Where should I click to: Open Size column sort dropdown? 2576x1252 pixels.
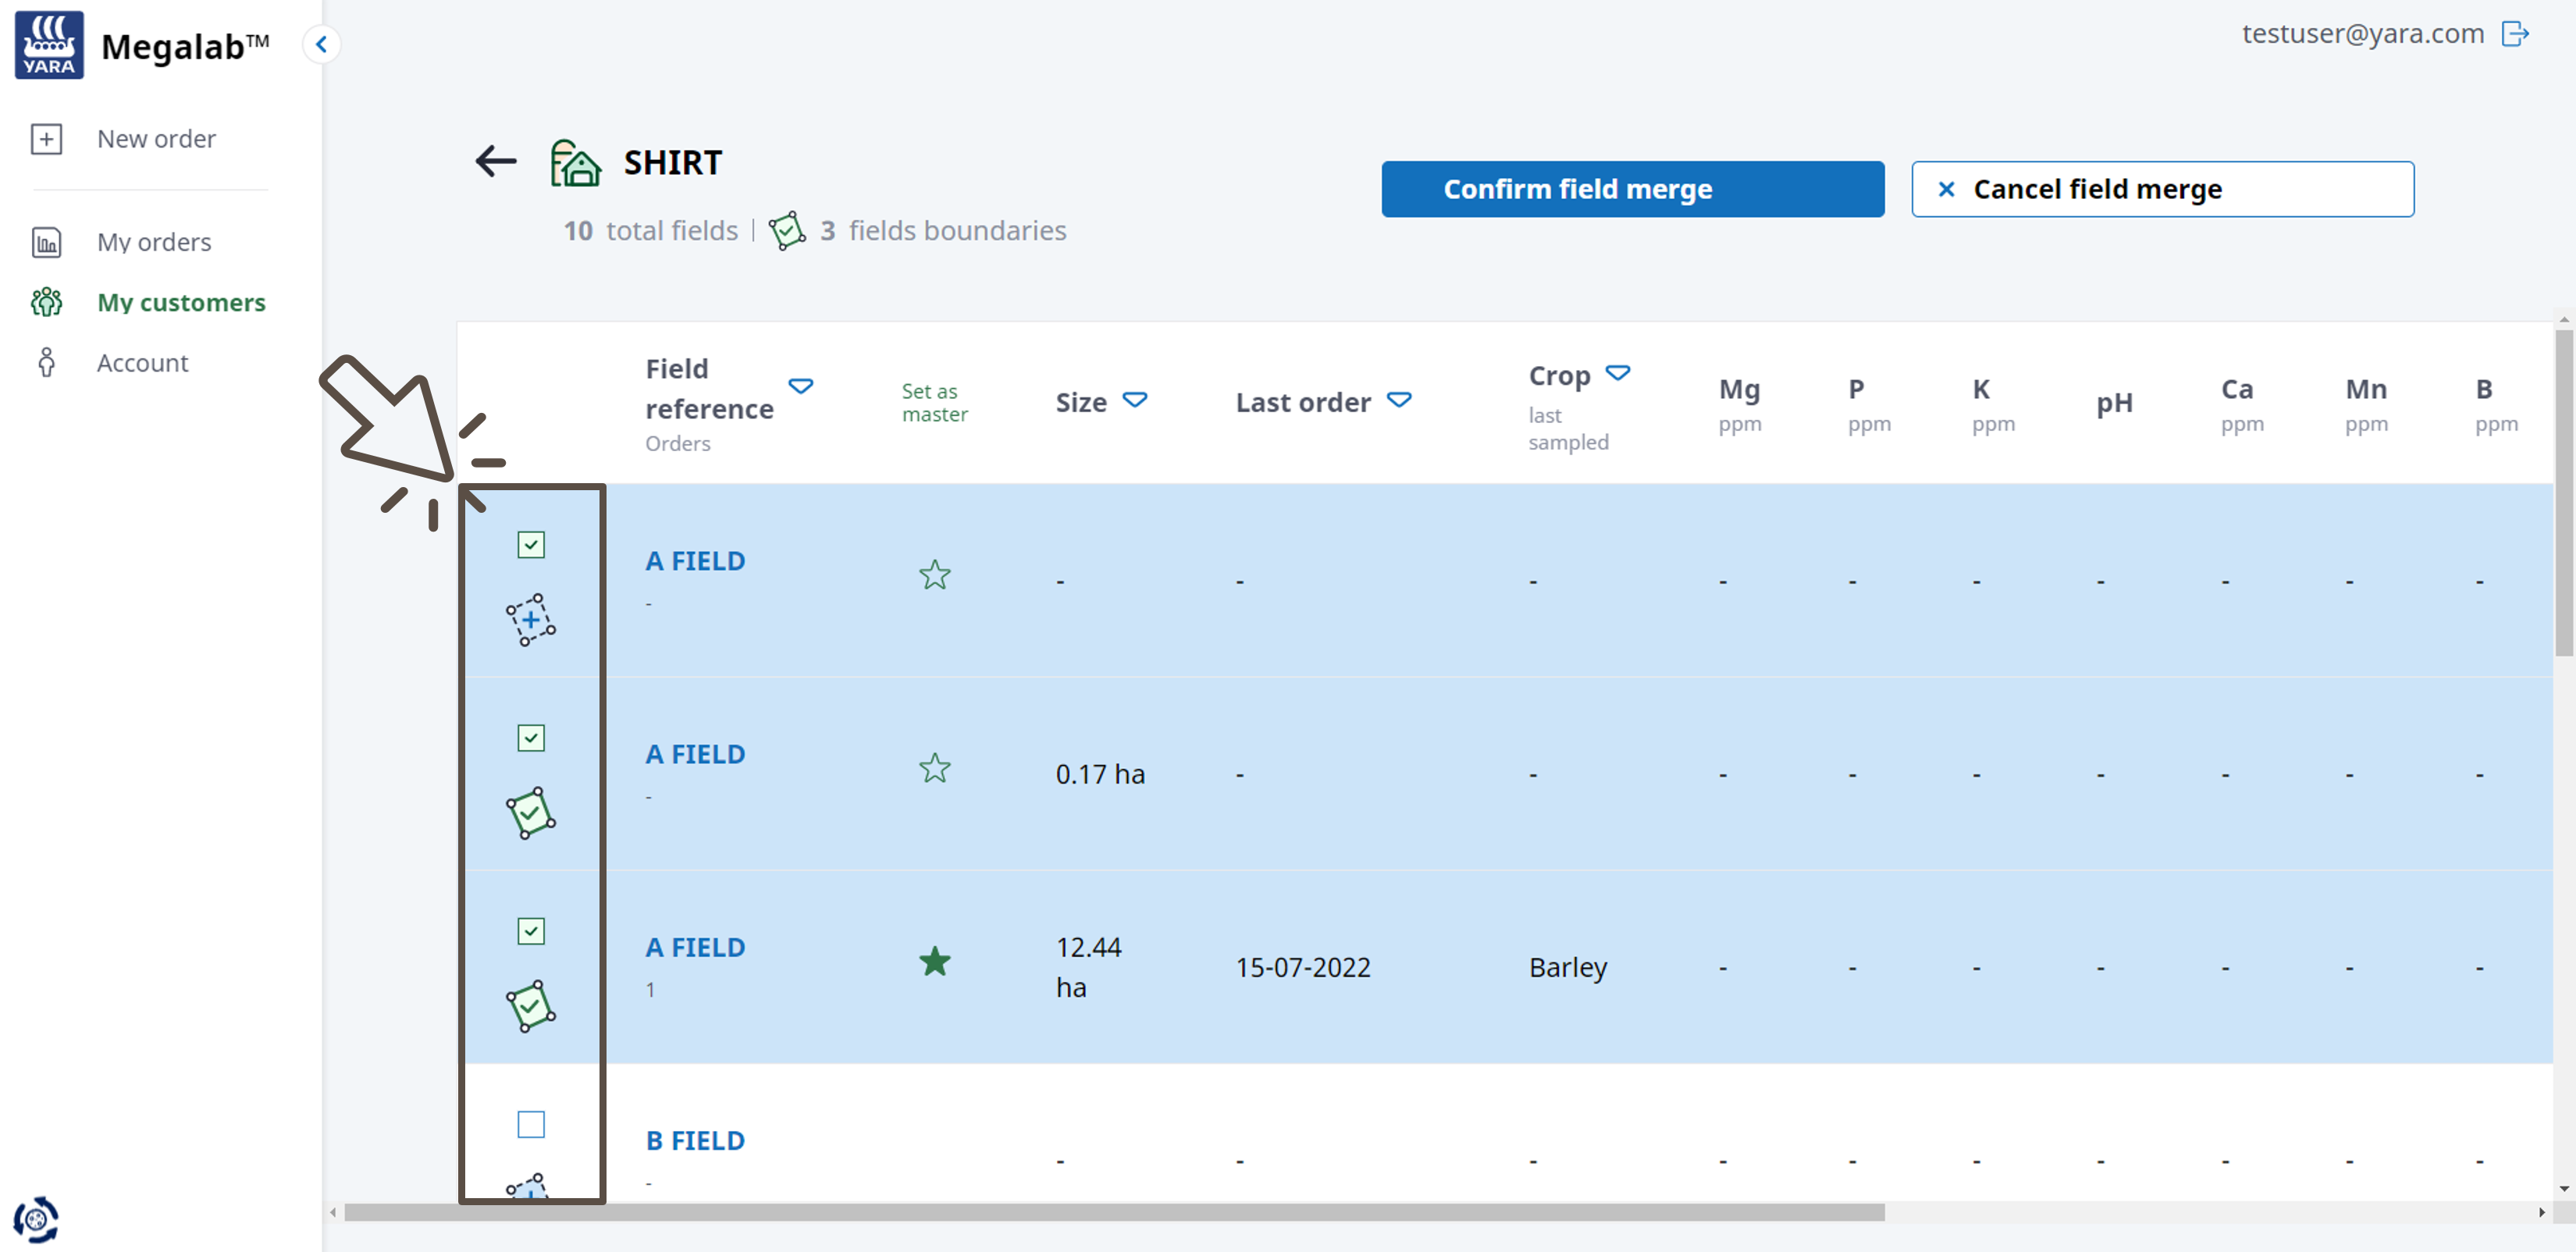click(x=1134, y=400)
